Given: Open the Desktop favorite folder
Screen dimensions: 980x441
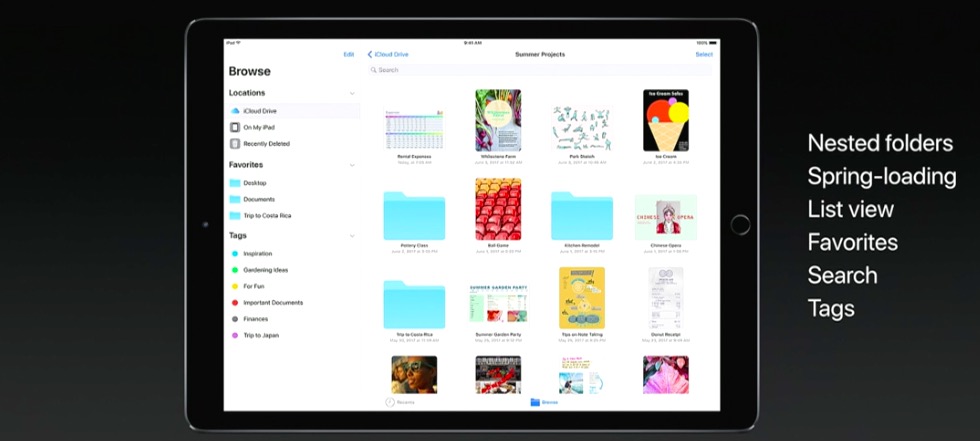Looking at the screenshot, I should 254,183.
